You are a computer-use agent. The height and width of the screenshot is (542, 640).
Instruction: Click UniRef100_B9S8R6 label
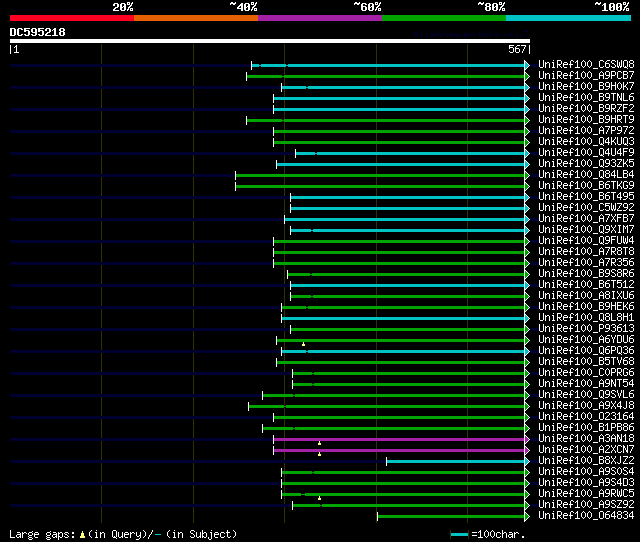pos(586,273)
